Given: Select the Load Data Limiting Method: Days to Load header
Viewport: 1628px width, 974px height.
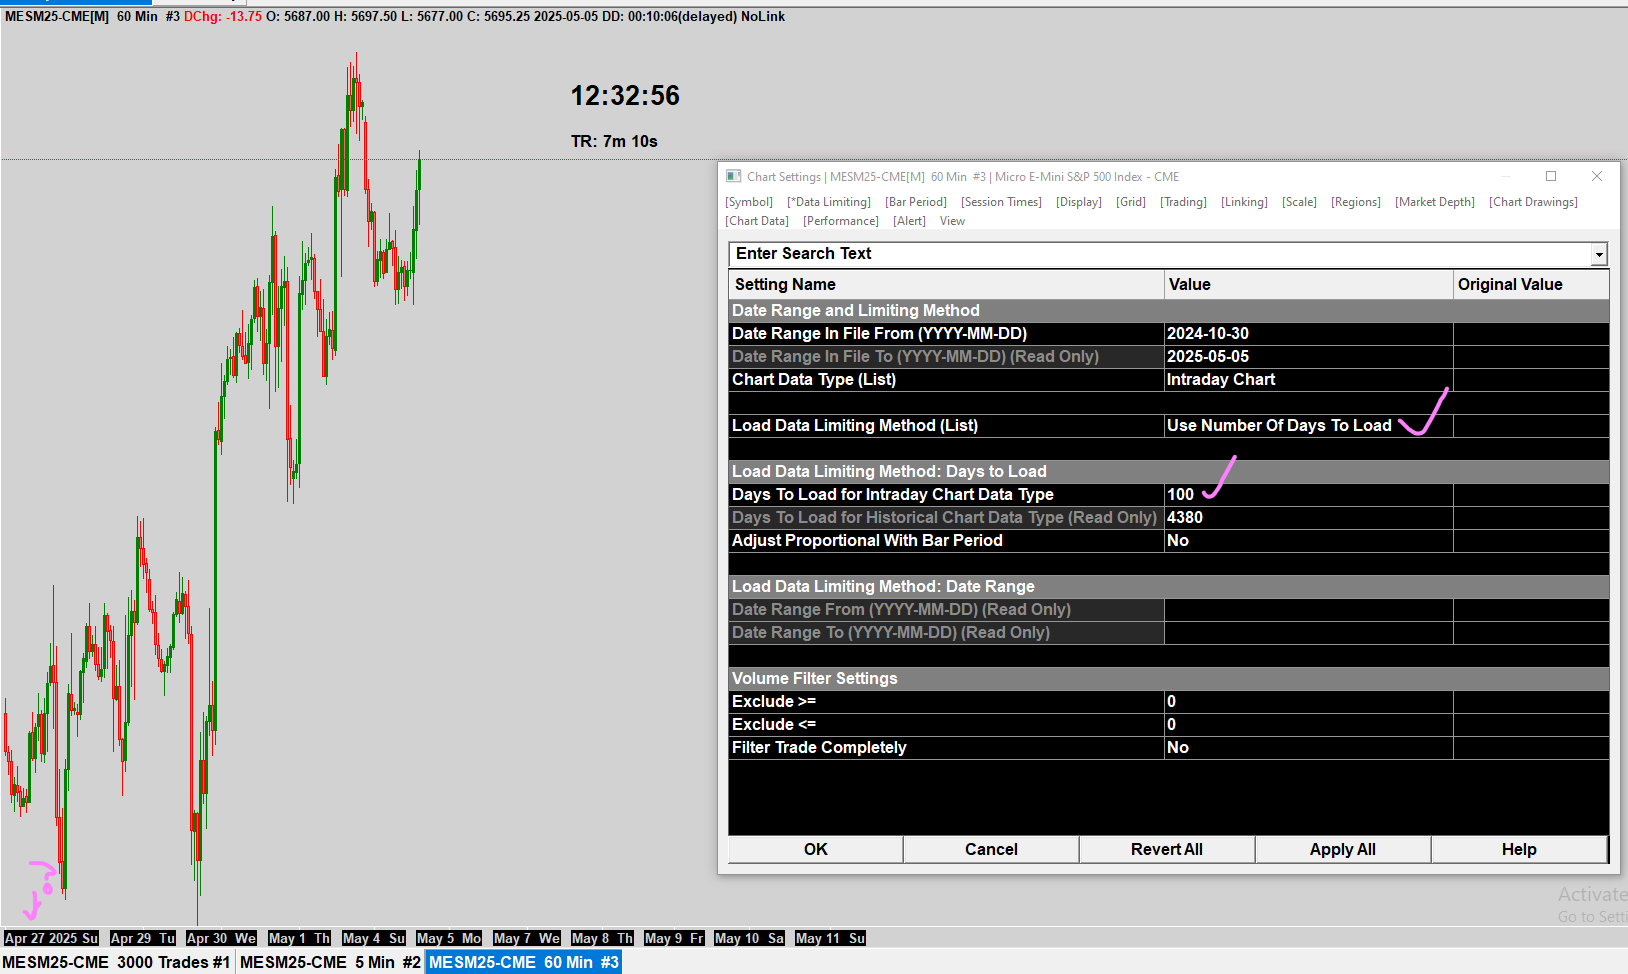Looking at the screenshot, I should [x=1169, y=472].
